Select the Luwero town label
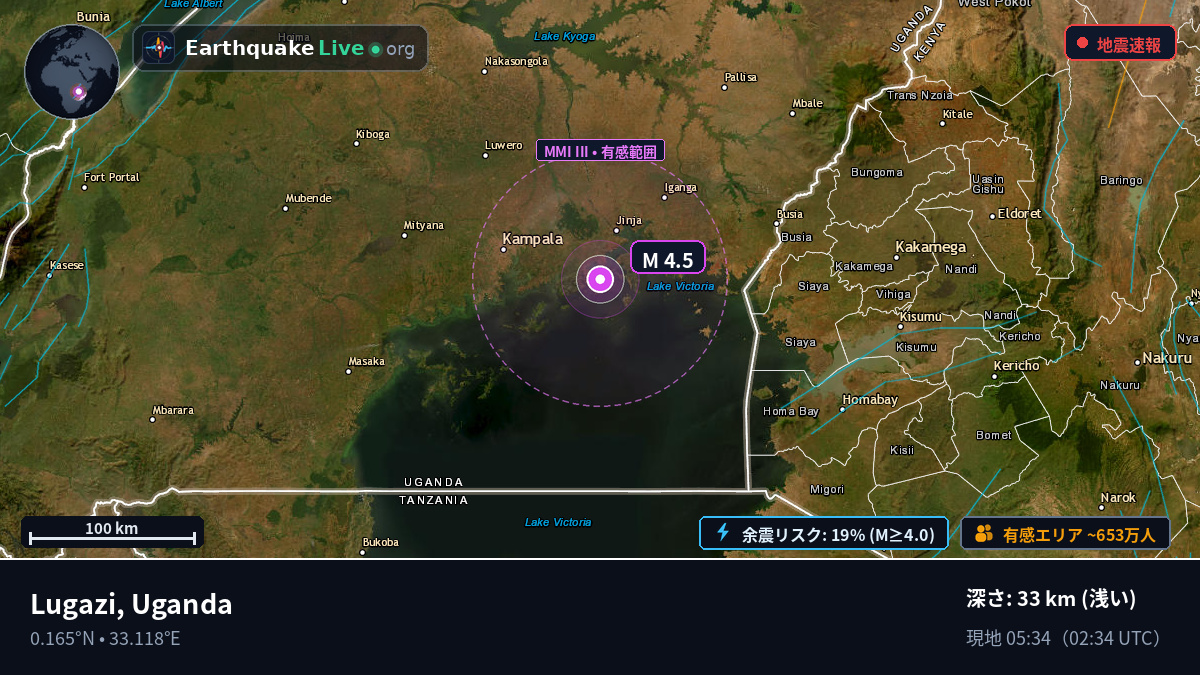The width and height of the screenshot is (1200, 675). click(x=504, y=146)
